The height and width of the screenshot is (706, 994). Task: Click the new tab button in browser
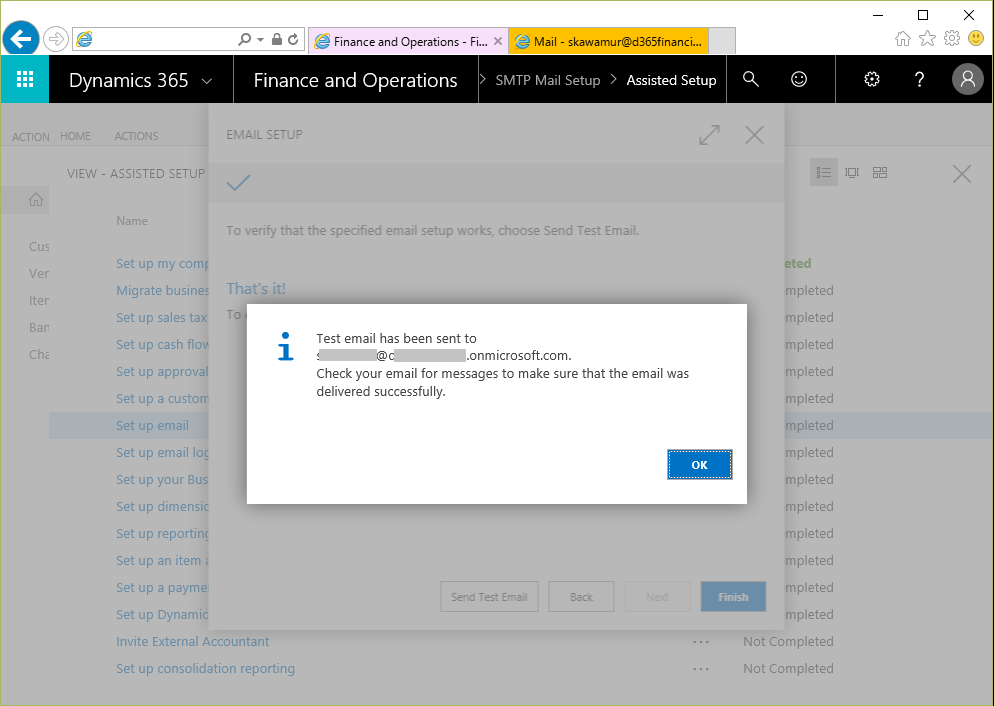tap(722, 41)
